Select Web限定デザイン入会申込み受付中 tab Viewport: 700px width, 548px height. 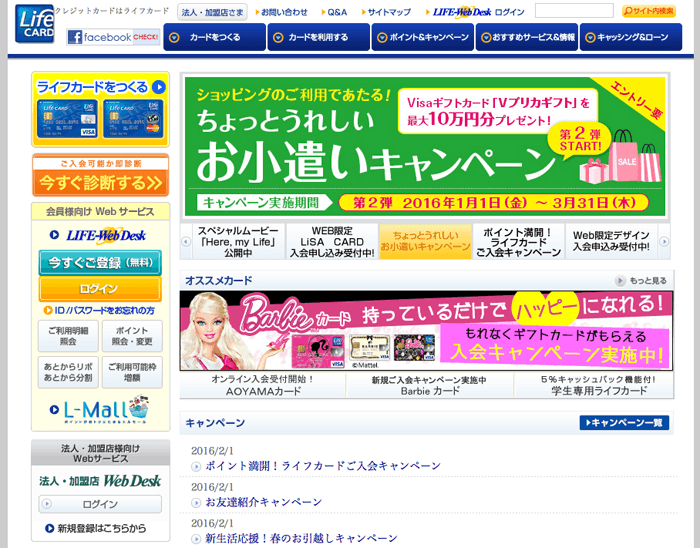coord(612,241)
